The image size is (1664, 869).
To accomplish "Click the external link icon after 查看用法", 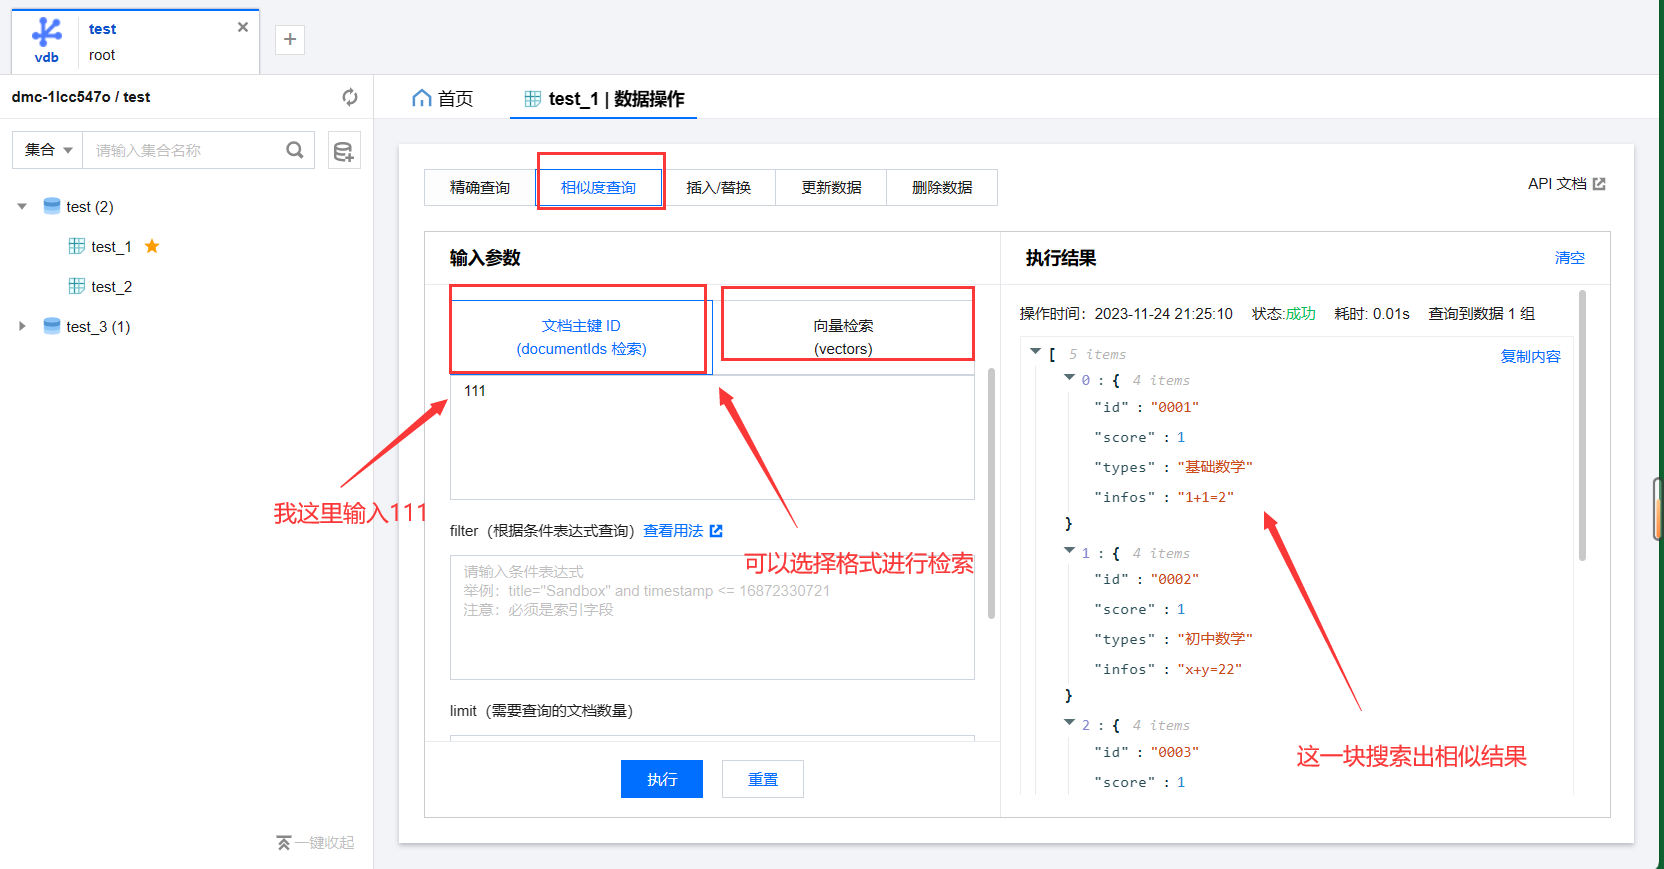I will click(716, 531).
